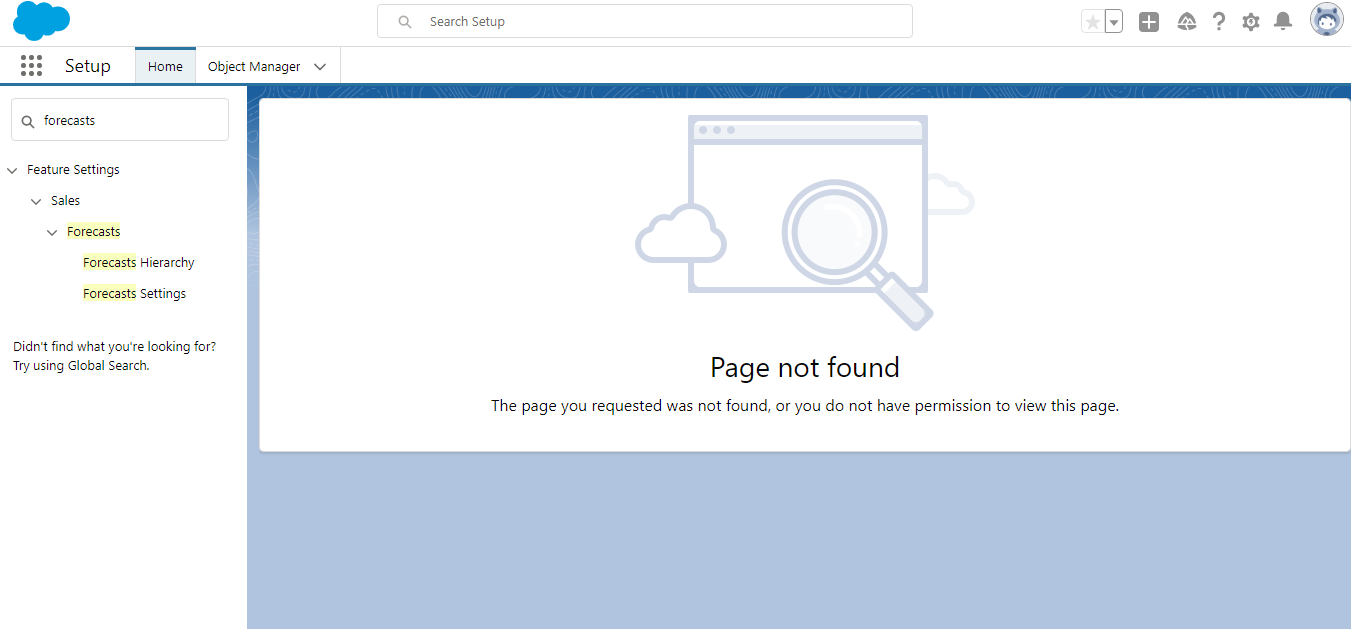Click the Salesforce cloud logo
The width and height of the screenshot is (1351, 629).
click(40, 20)
